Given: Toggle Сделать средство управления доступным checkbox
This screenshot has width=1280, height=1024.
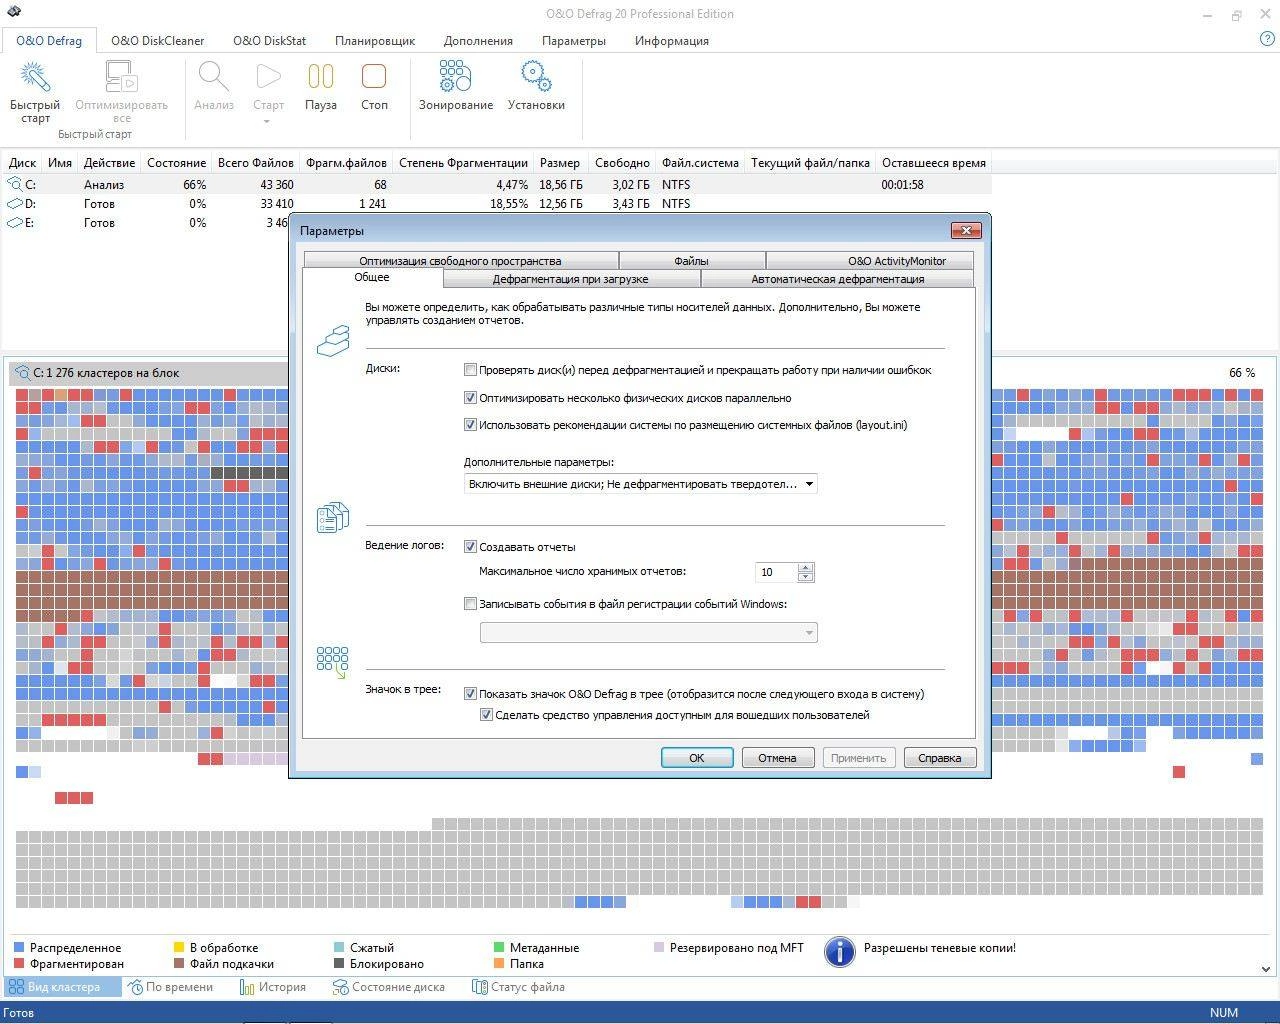Looking at the screenshot, I should click(486, 715).
